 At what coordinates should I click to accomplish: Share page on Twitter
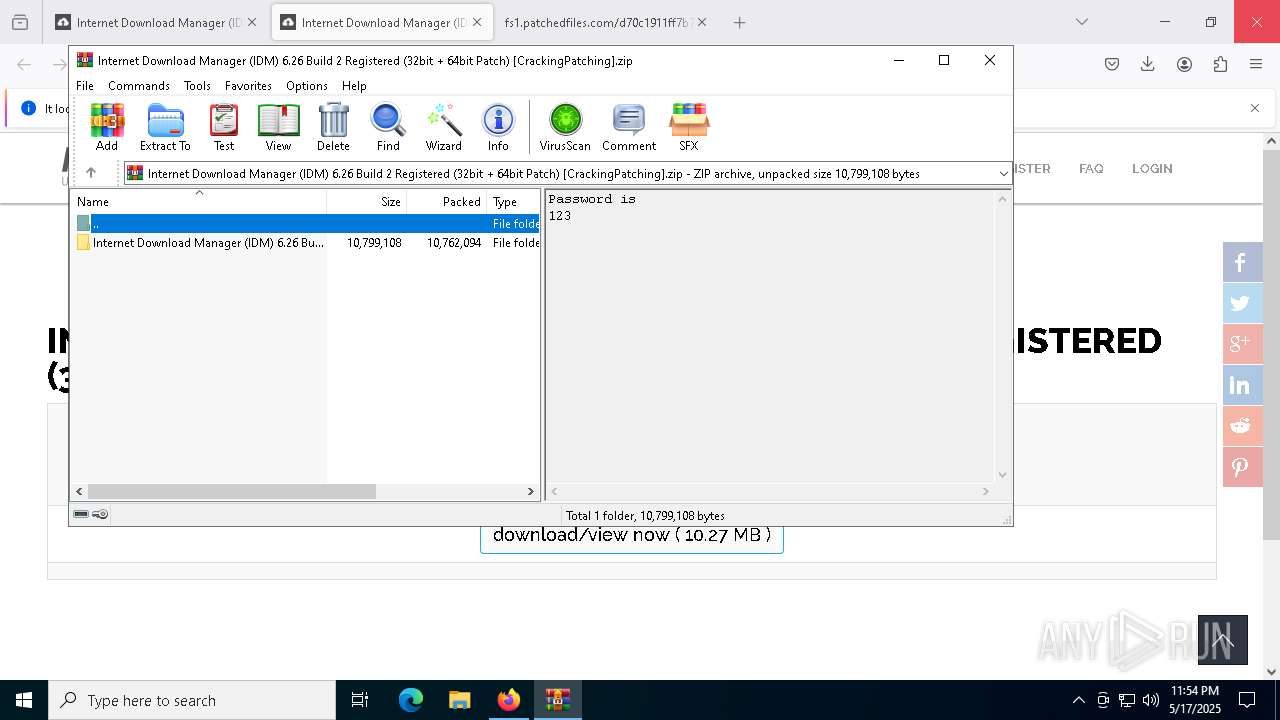(x=1241, y=303)
